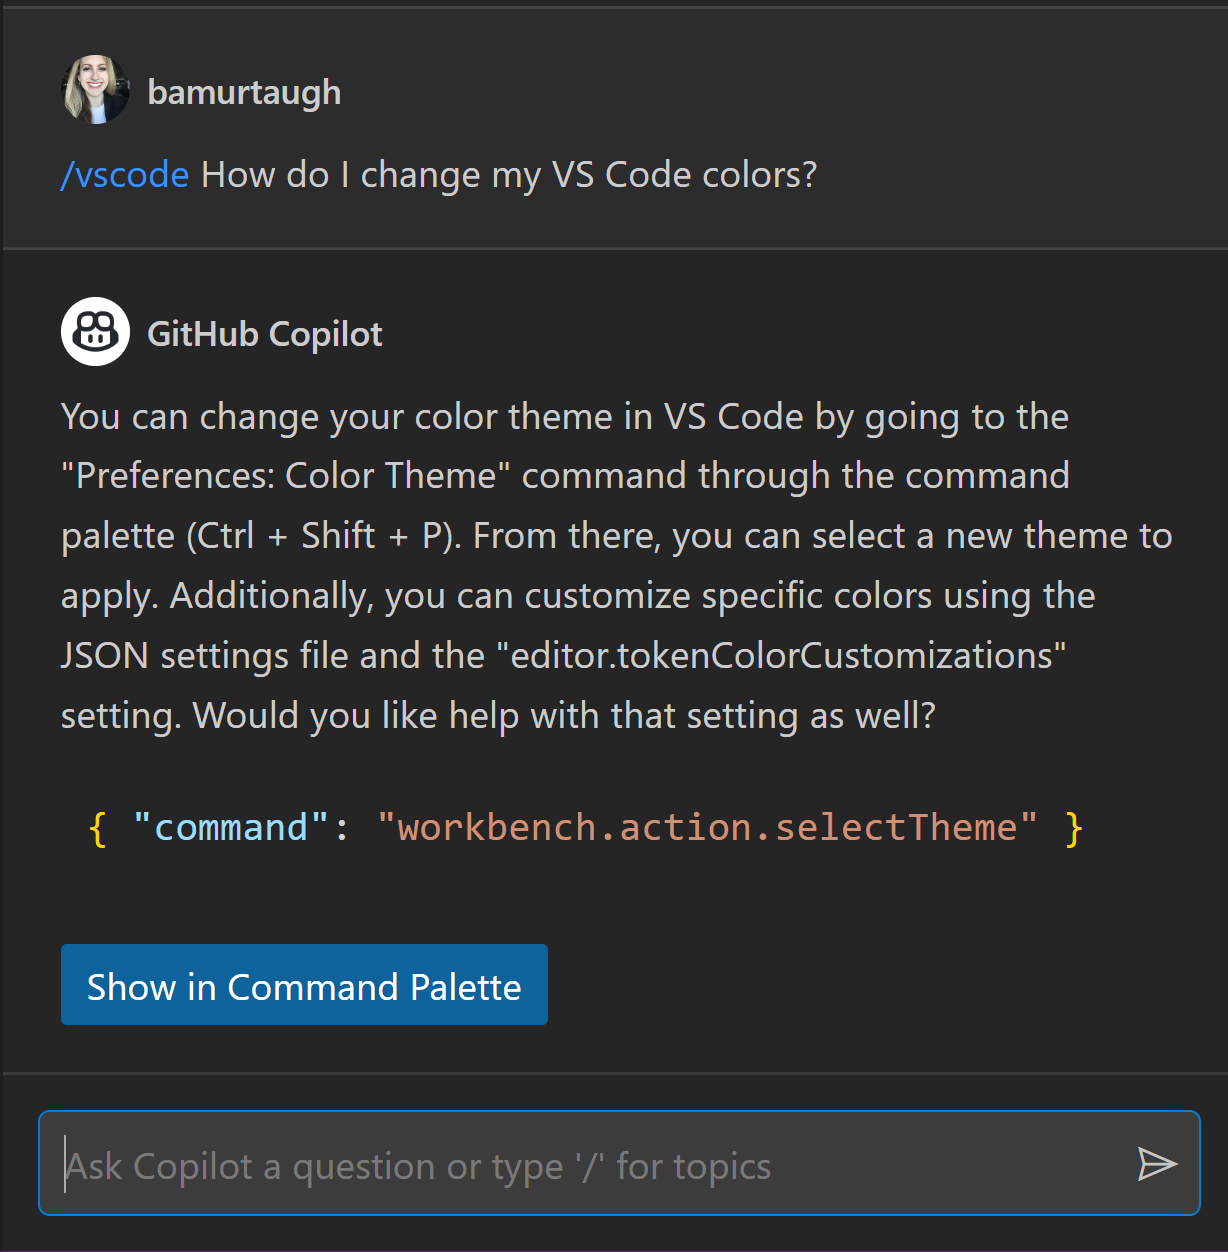Click the text cursor inside the chat input
Image resolution: width=1228 pixels, height=1252 pixels.
[x=64, y=1163]
